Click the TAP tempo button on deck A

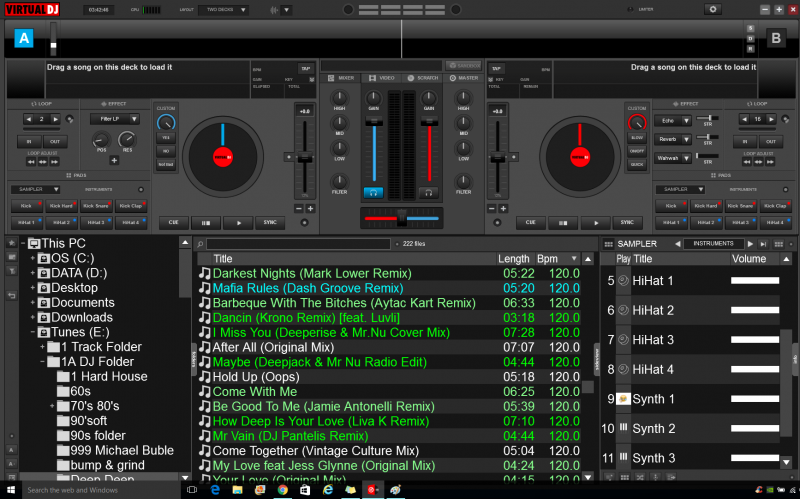click(x=306, y=69)
